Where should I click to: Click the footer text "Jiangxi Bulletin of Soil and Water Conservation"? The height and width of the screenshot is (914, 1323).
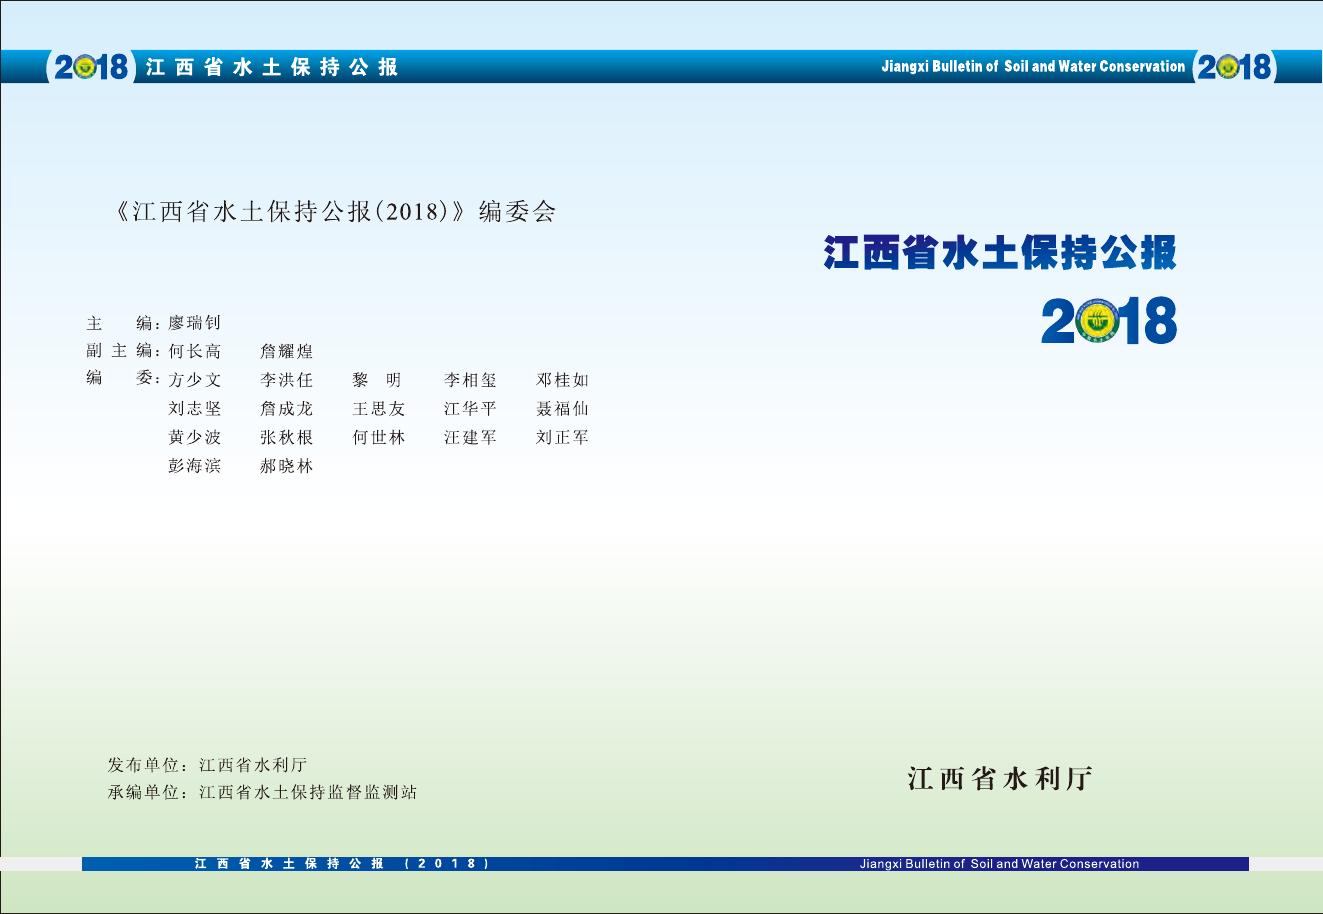pos(999,864)
